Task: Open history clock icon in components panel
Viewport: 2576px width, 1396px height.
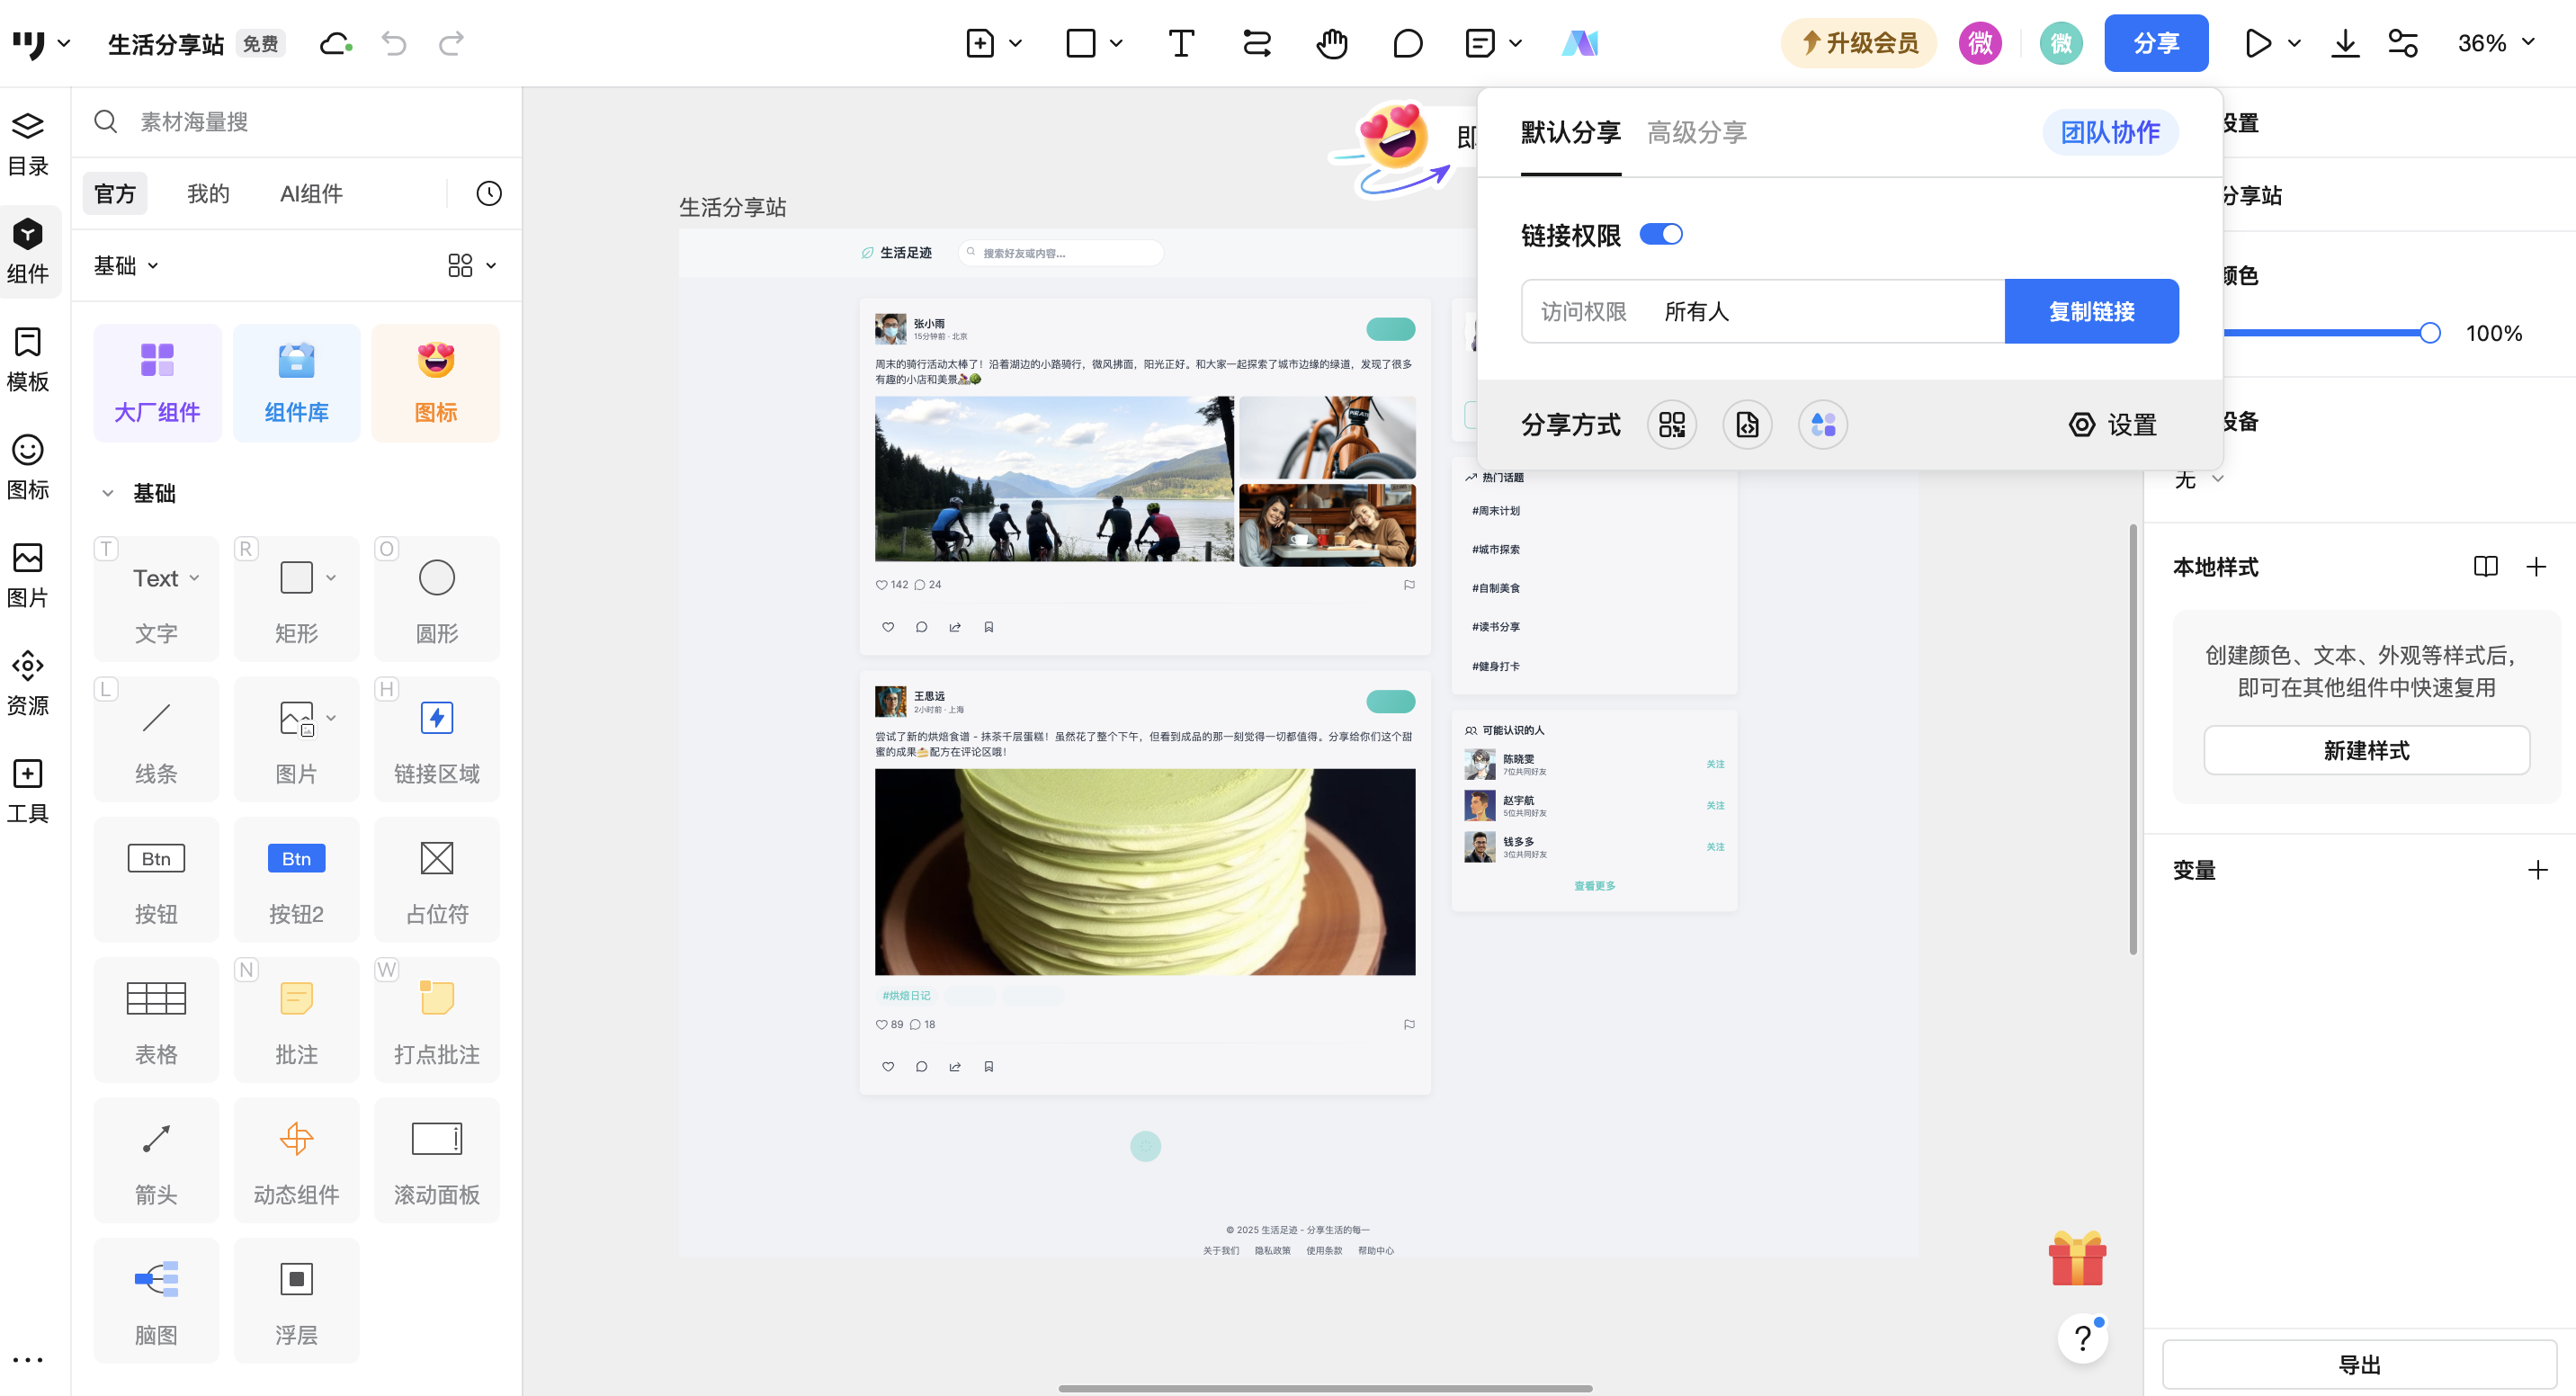Action: pyautogui.click(x=489, y=193)
